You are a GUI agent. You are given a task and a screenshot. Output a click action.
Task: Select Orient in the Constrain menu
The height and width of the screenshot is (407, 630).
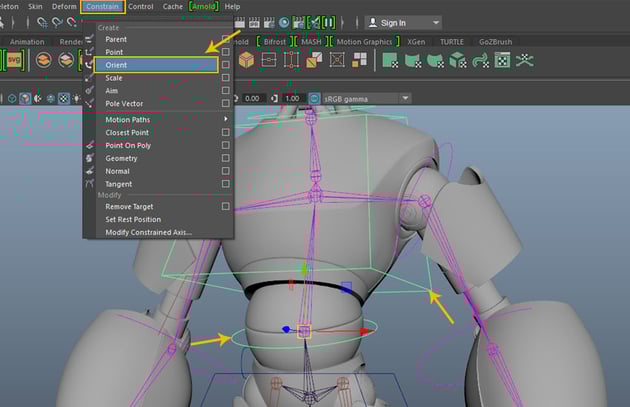116,65
